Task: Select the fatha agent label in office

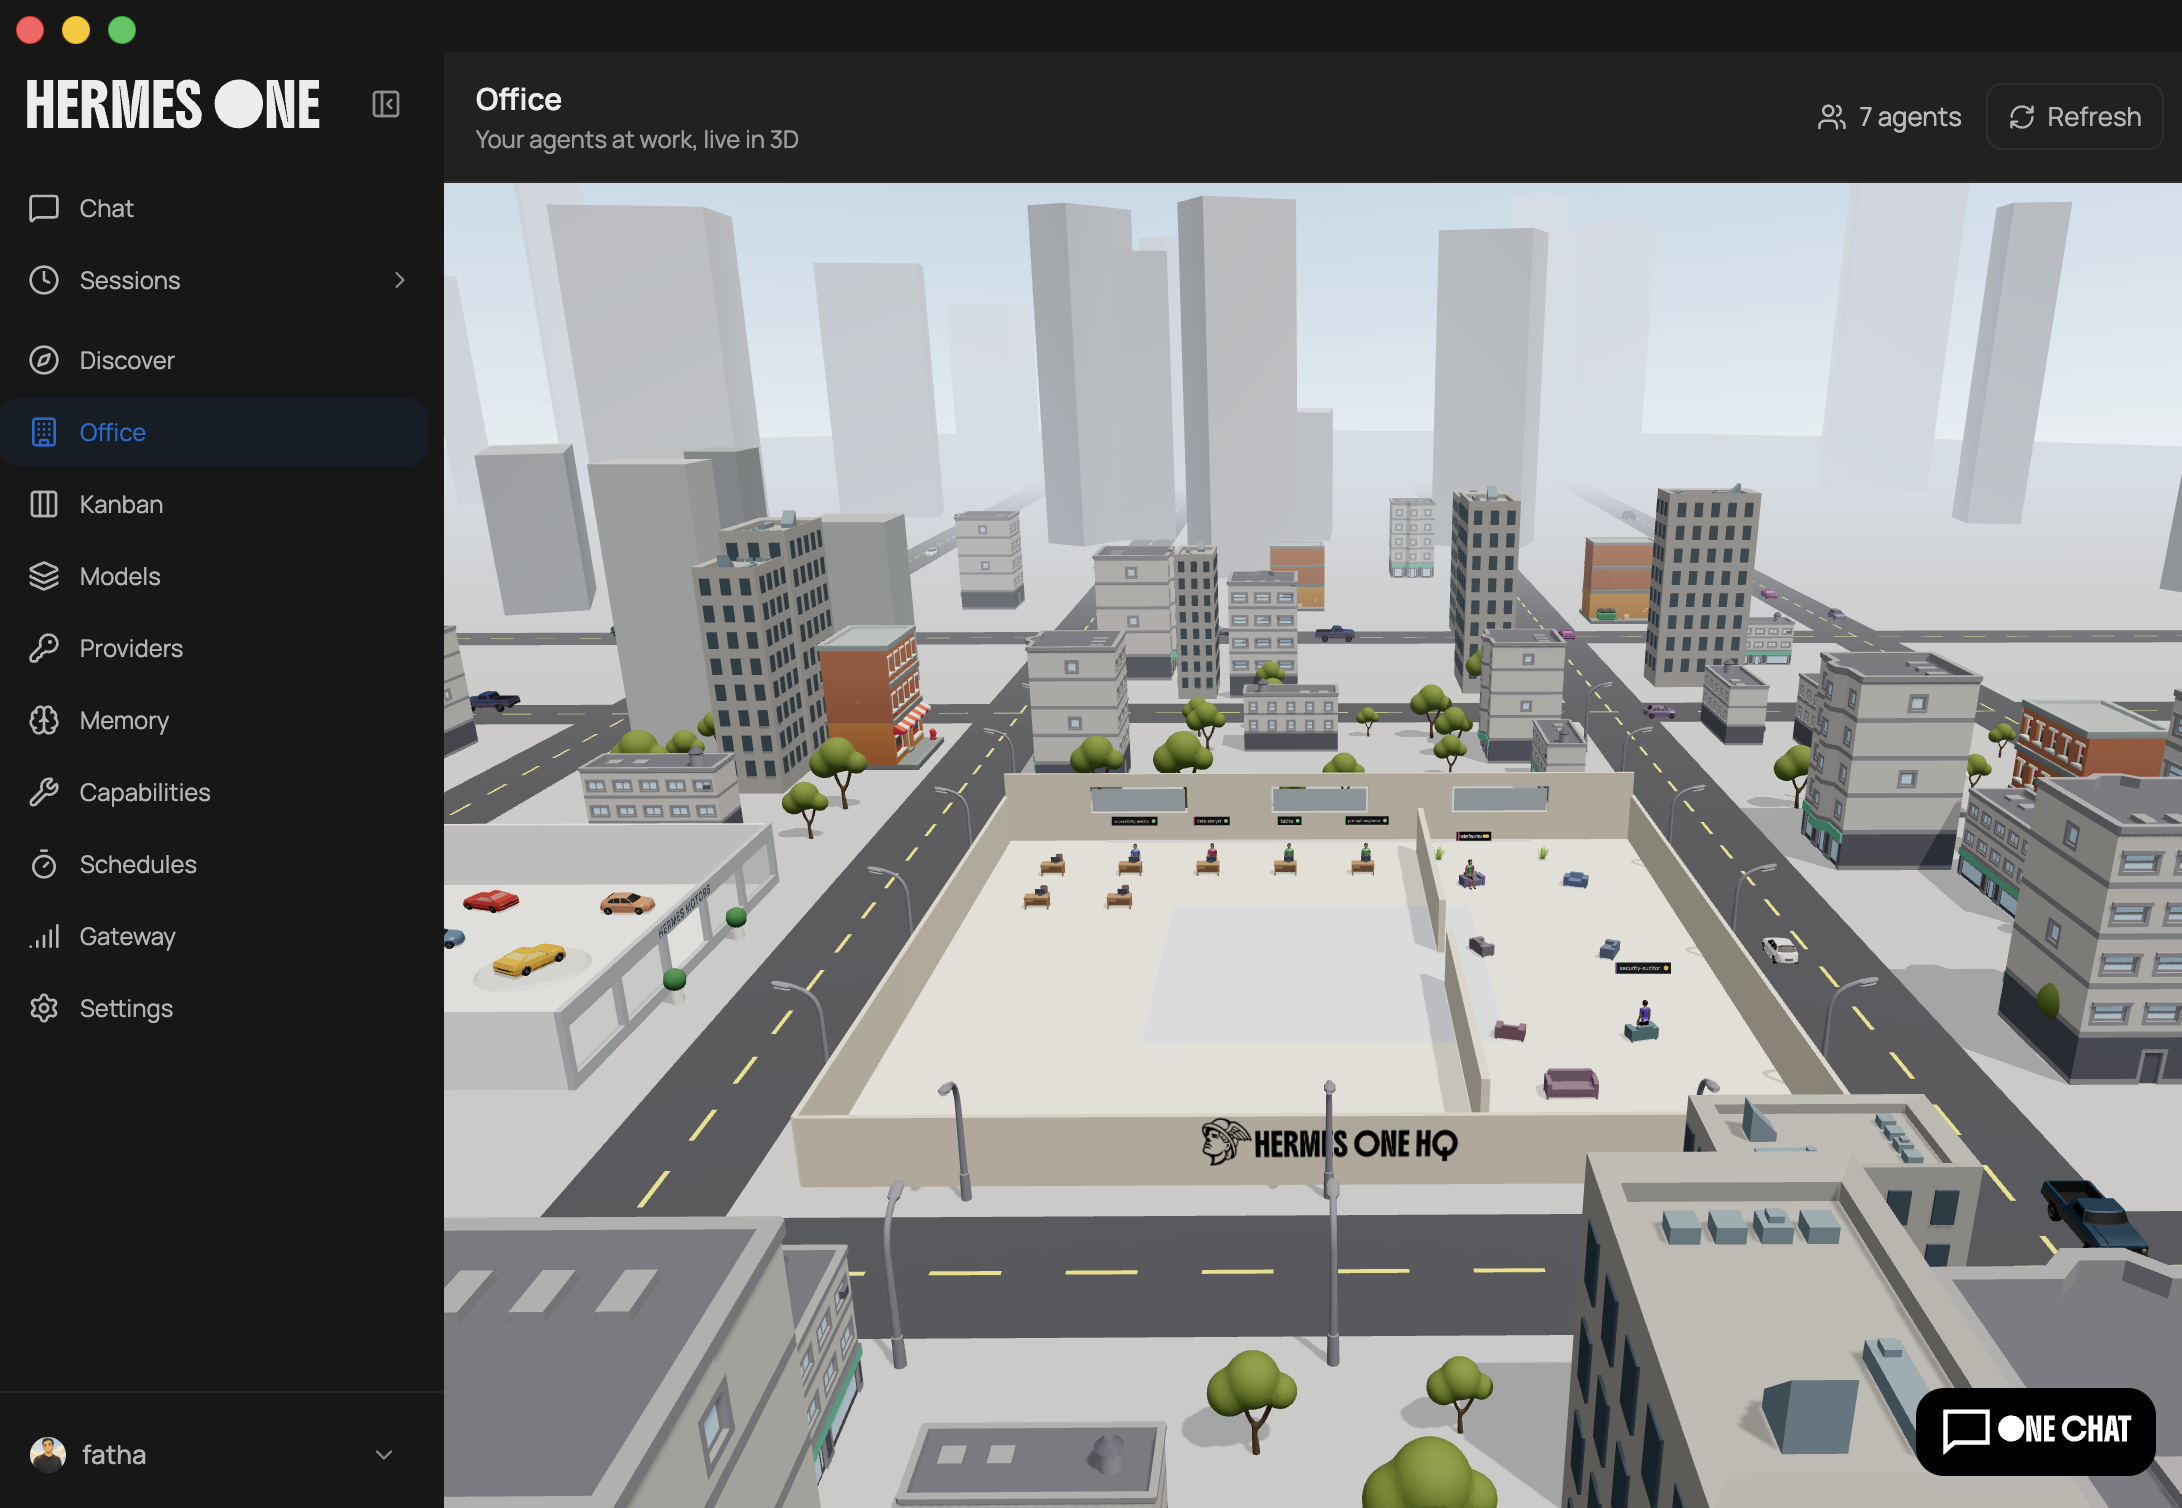Action: [1290, 821]
